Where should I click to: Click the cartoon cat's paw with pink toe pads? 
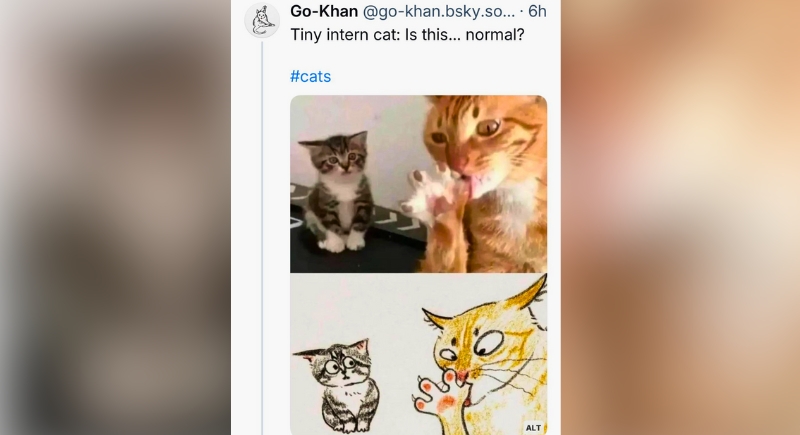coord(443,395)
